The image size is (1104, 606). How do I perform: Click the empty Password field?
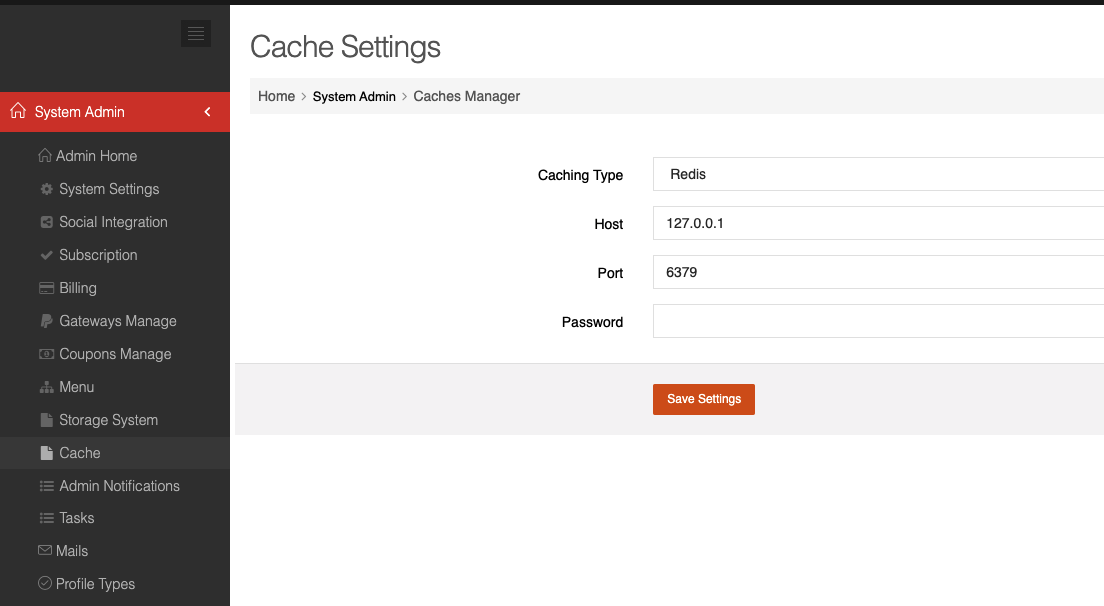pyautogui.click(x=878, y=321)
